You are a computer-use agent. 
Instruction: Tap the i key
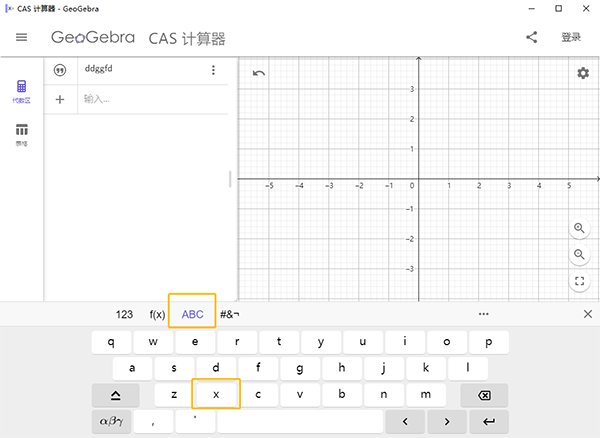[405, 342]
